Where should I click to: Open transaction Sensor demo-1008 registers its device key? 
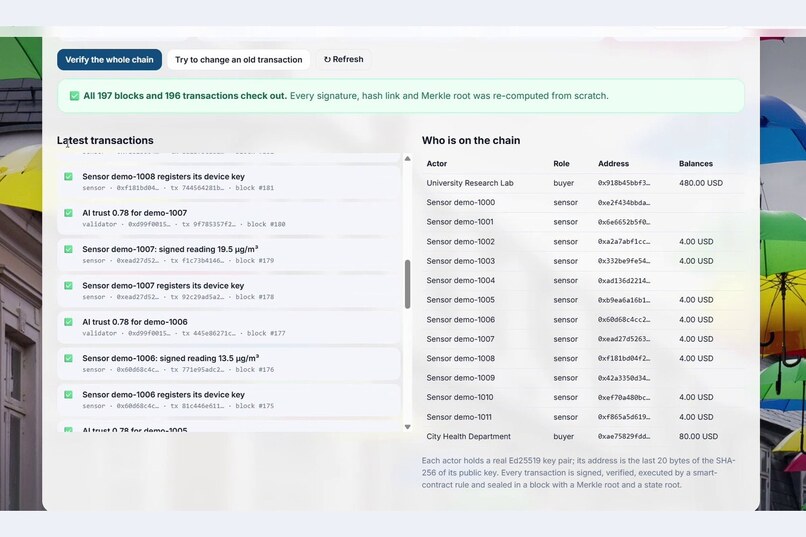[x=229, y=181]
